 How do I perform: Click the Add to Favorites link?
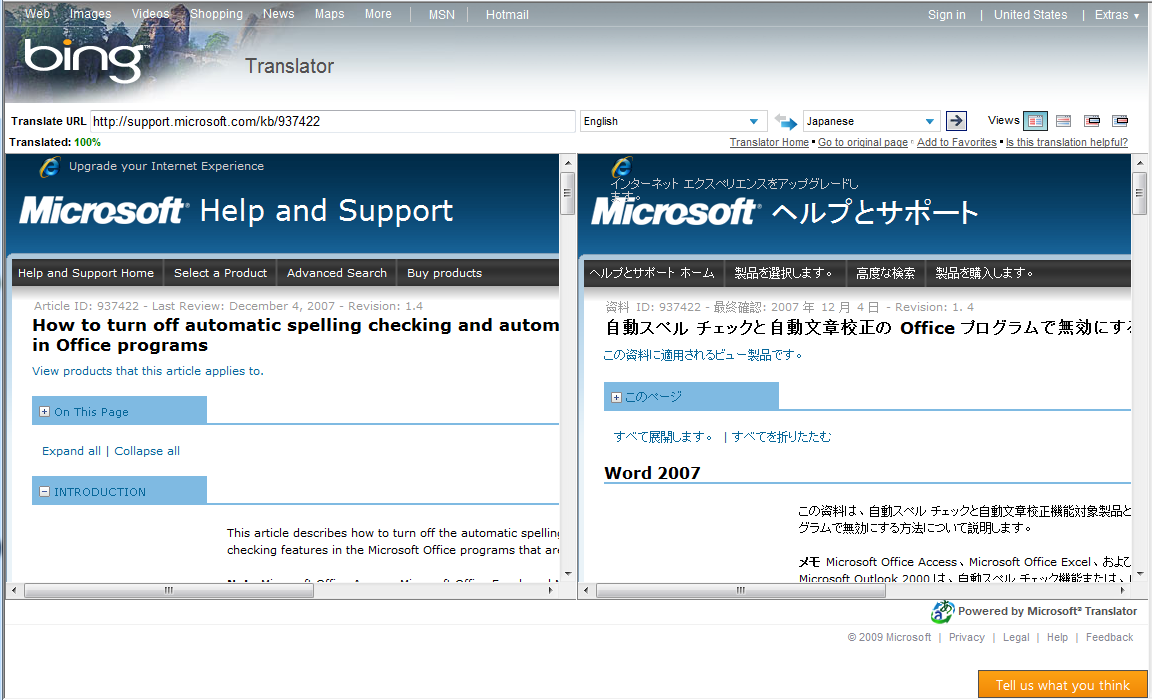(956, 143)
